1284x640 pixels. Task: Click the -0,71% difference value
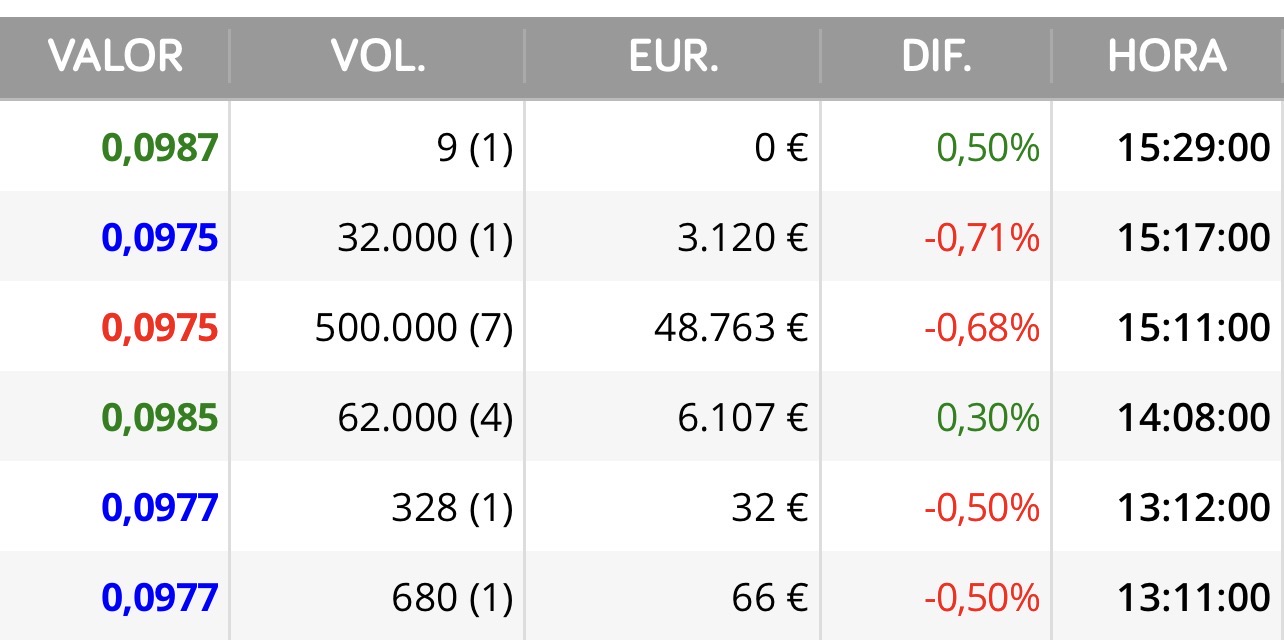[x=982, y=238]
